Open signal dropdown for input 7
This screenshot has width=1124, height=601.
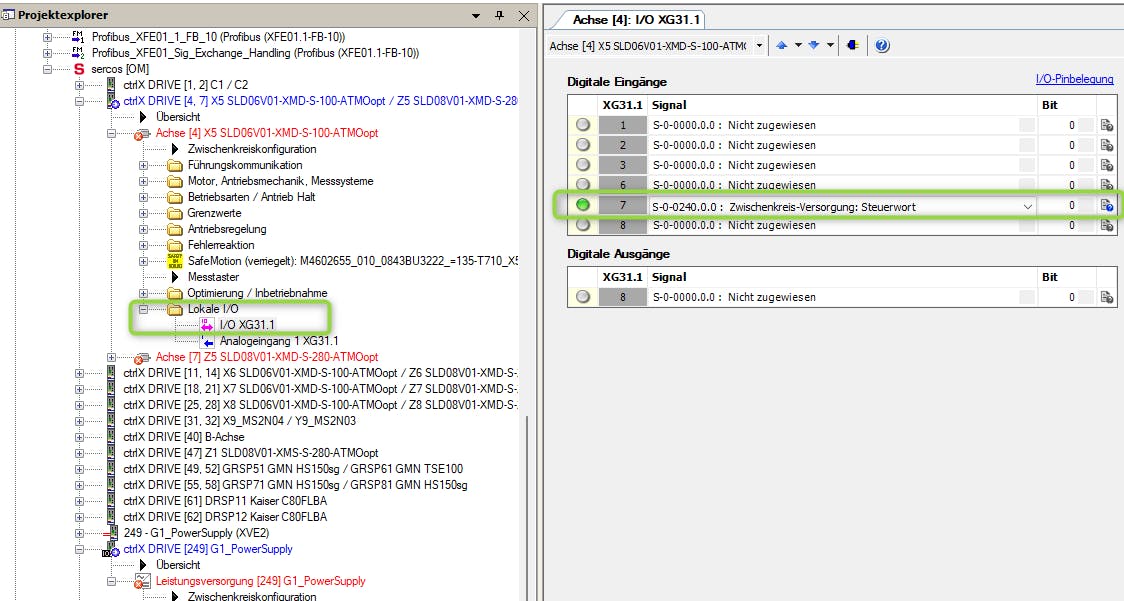[x=1026, y=206]
